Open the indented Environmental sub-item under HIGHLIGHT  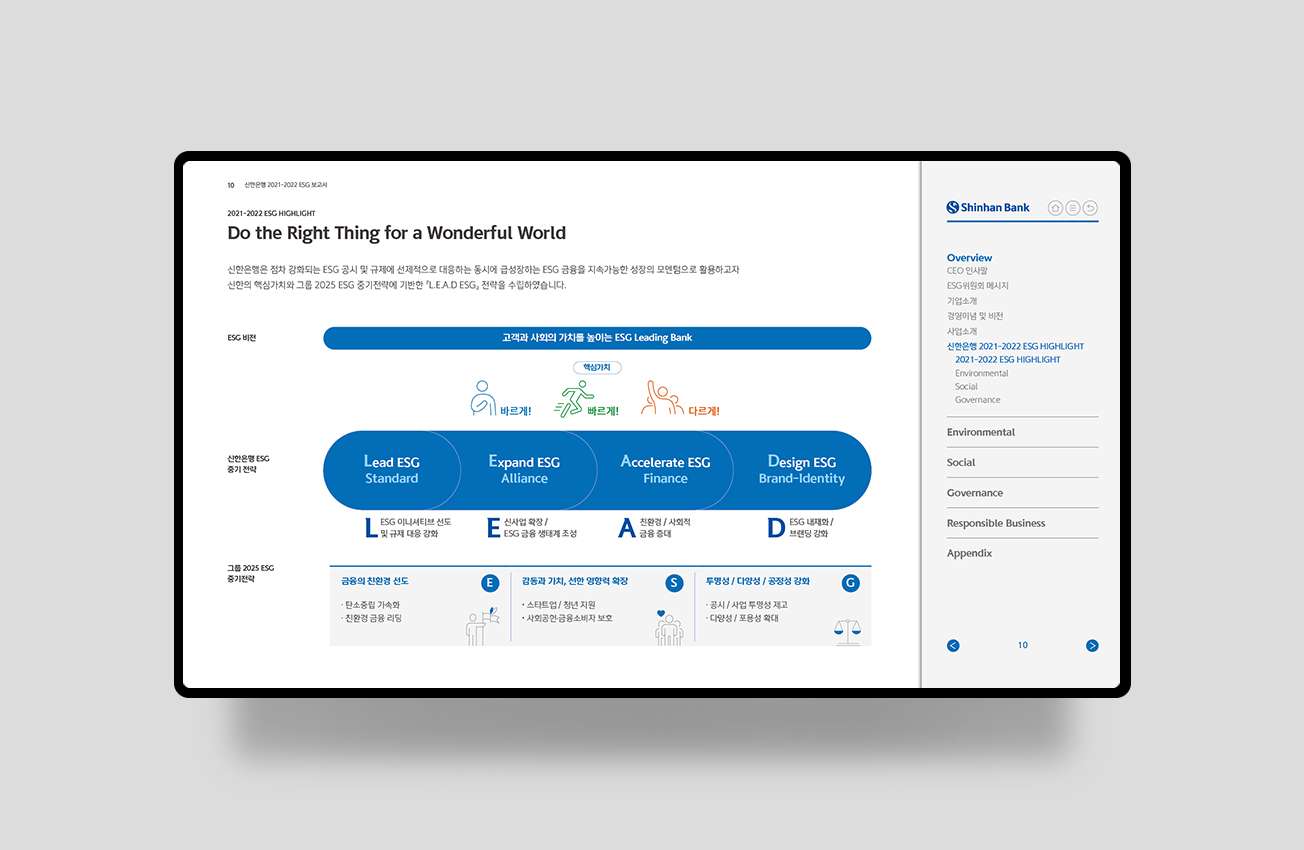(981, 373)
